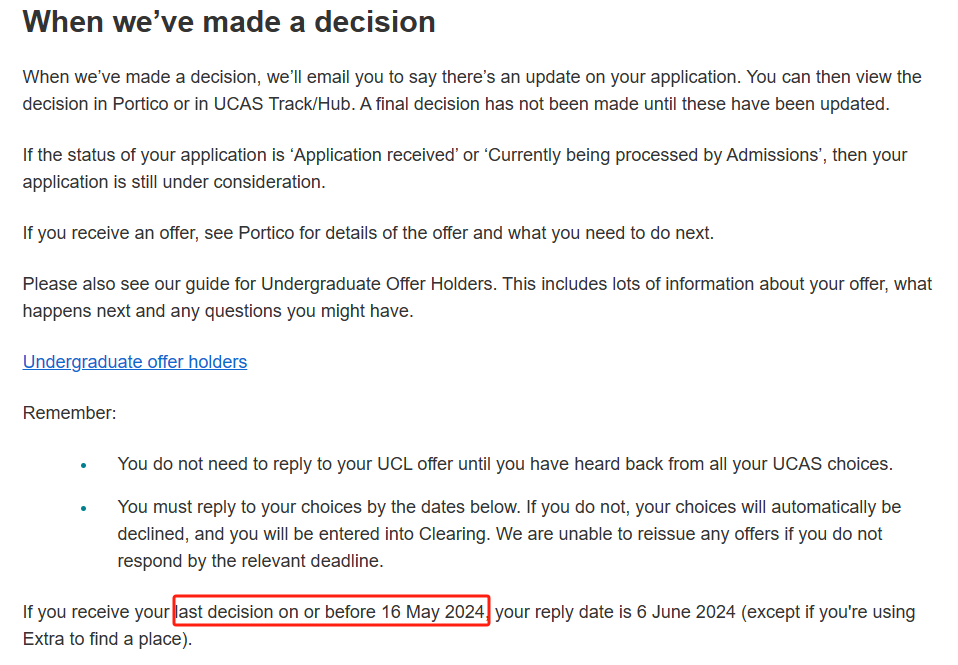This screenshot has width=958, height=665.
Task: Click the word "Extra" in the last sentence
Action: tap(46, 637)
